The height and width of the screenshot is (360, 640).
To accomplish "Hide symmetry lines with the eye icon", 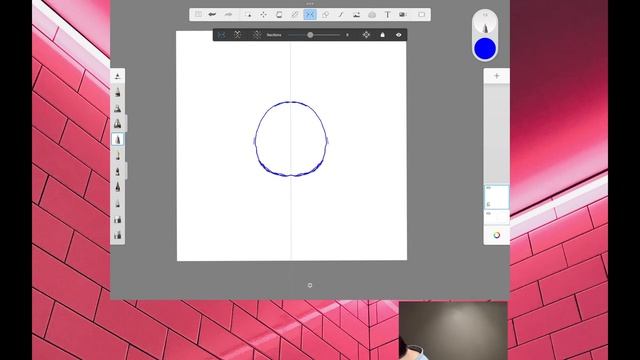I will coord(399,35).
